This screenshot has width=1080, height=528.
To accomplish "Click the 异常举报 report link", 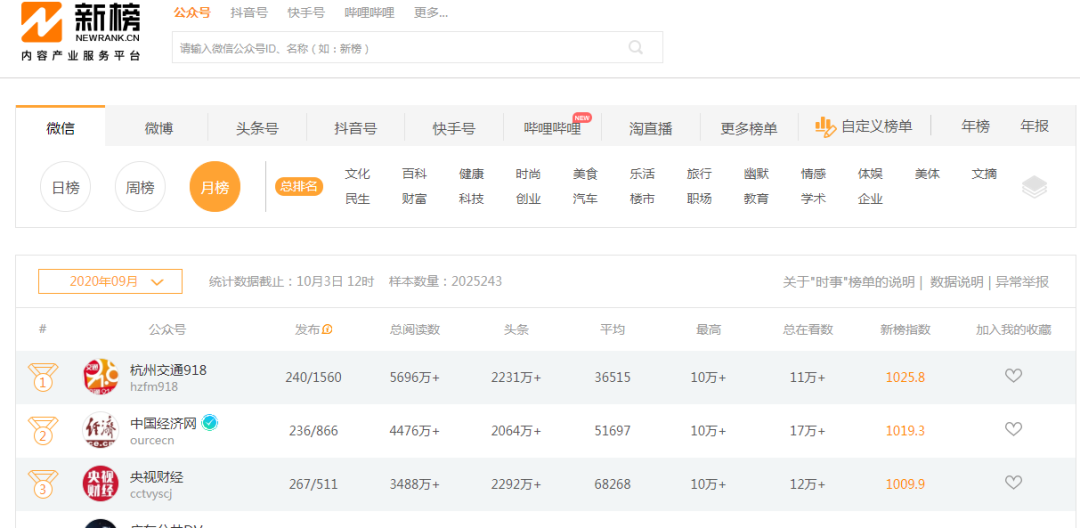I will pos(1021,282).
